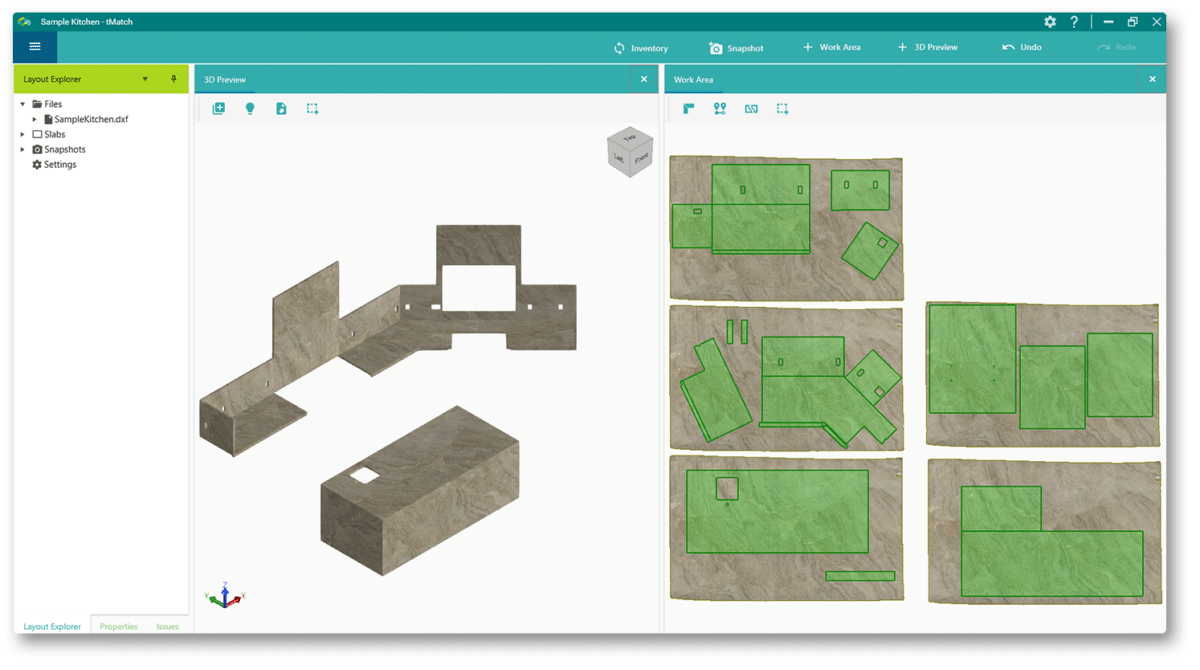Collapse the Layout Explorer panel with its chevron

[x=144, y=78]
